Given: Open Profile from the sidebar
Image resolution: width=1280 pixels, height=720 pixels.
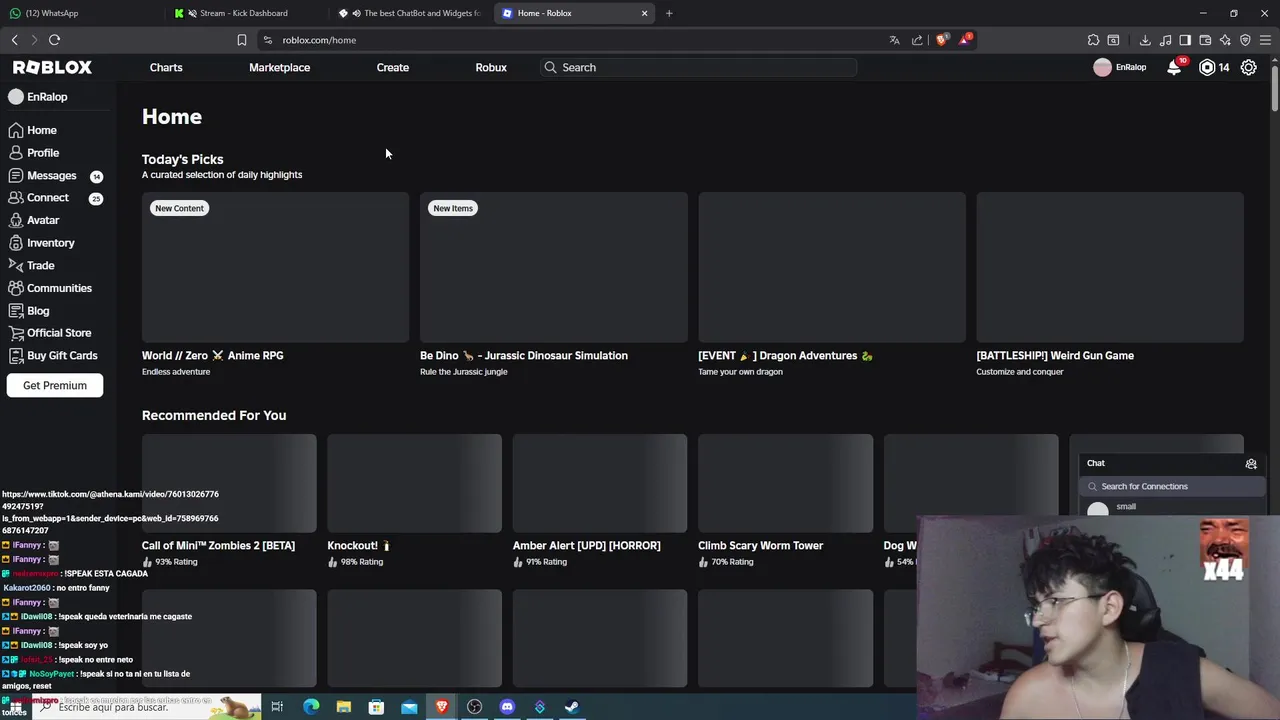Looking at the screenshot, I should pos(34,153).
